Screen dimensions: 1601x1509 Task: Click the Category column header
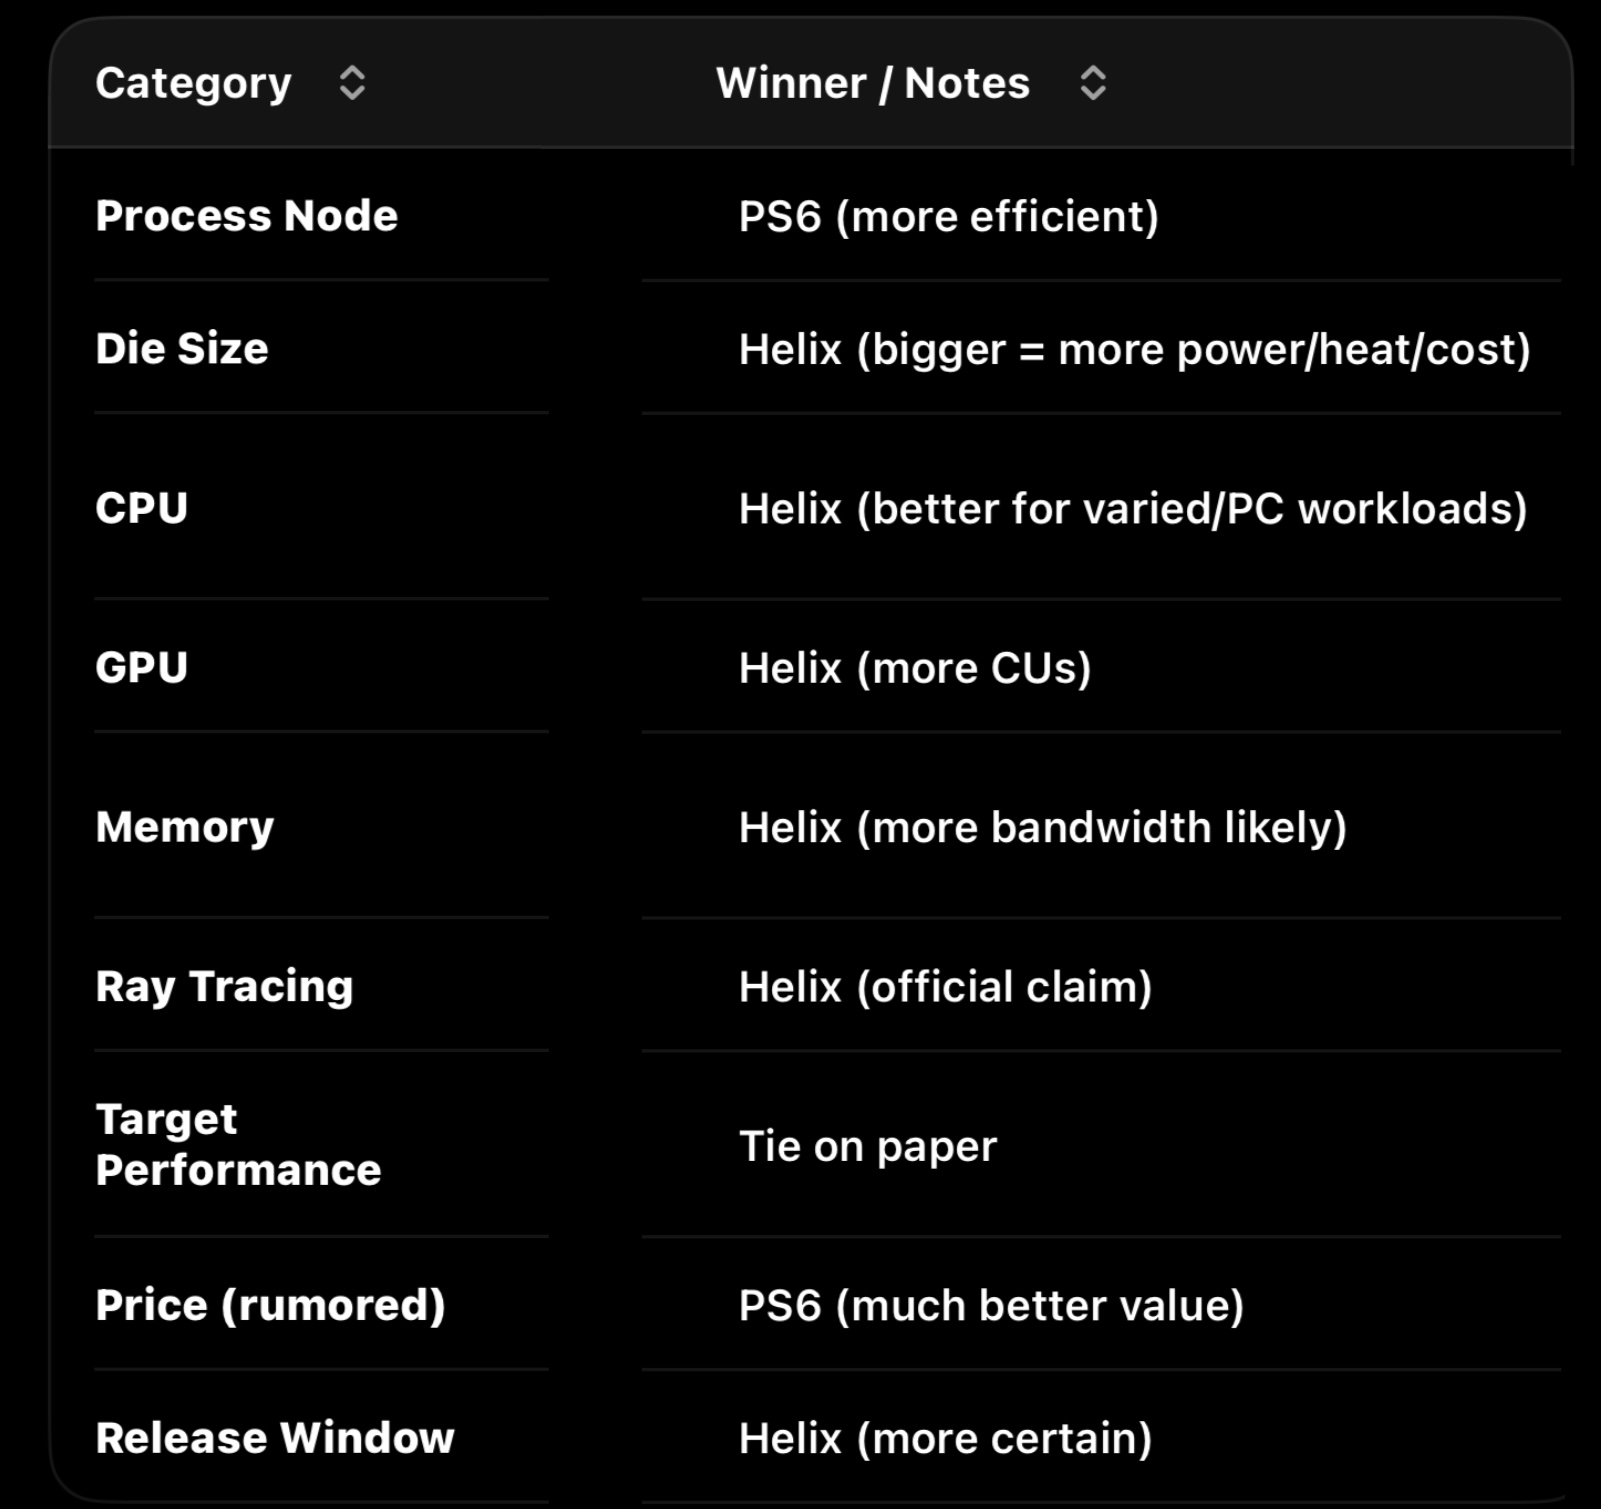(193, 83)
